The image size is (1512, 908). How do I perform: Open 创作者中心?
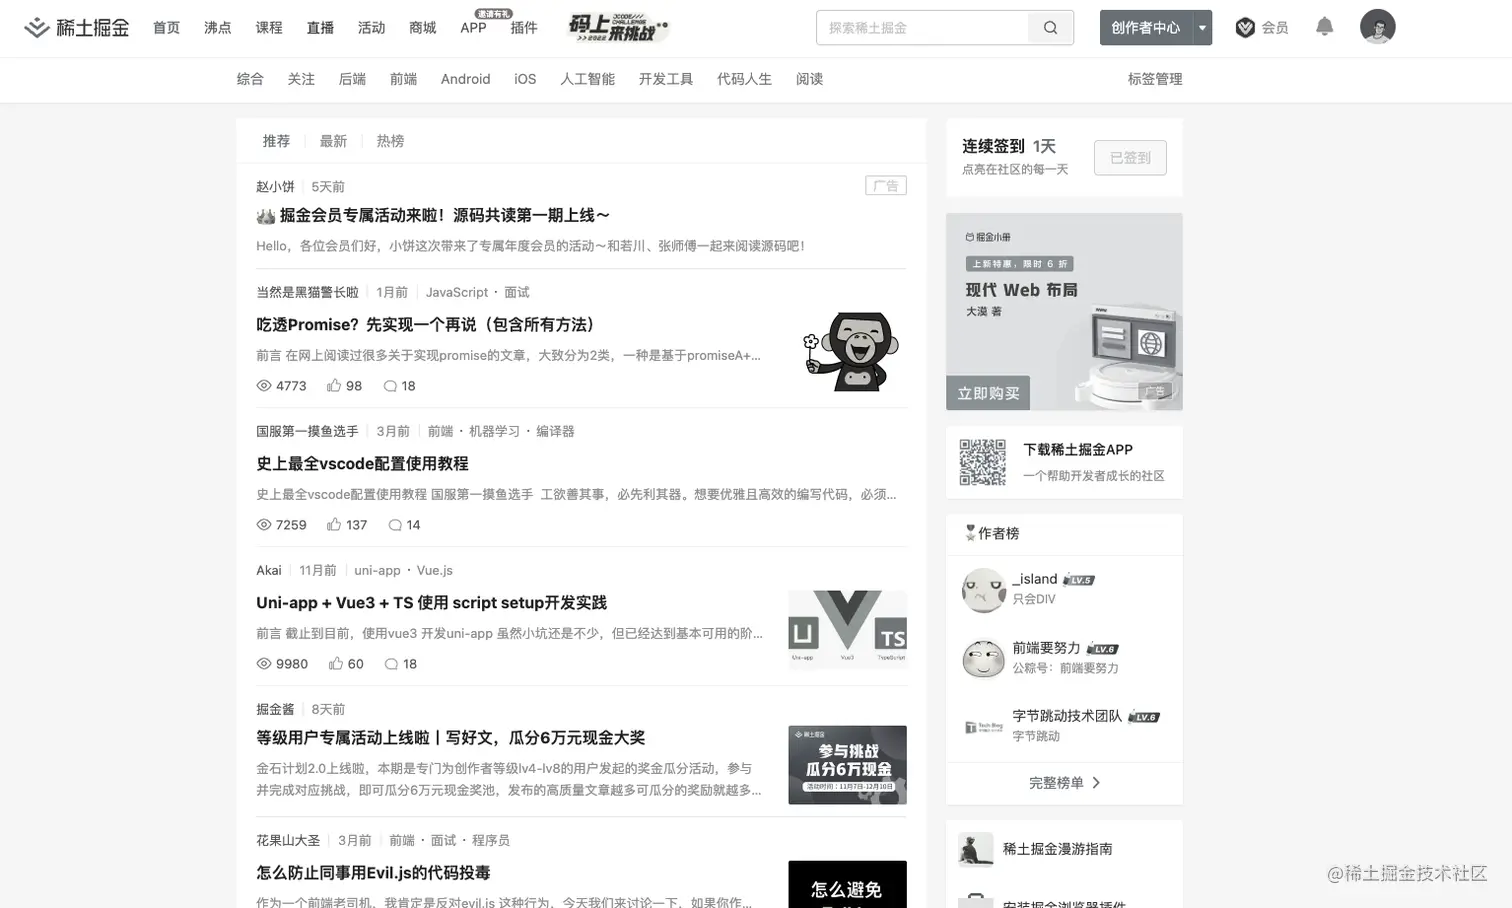click(1146, 28)
